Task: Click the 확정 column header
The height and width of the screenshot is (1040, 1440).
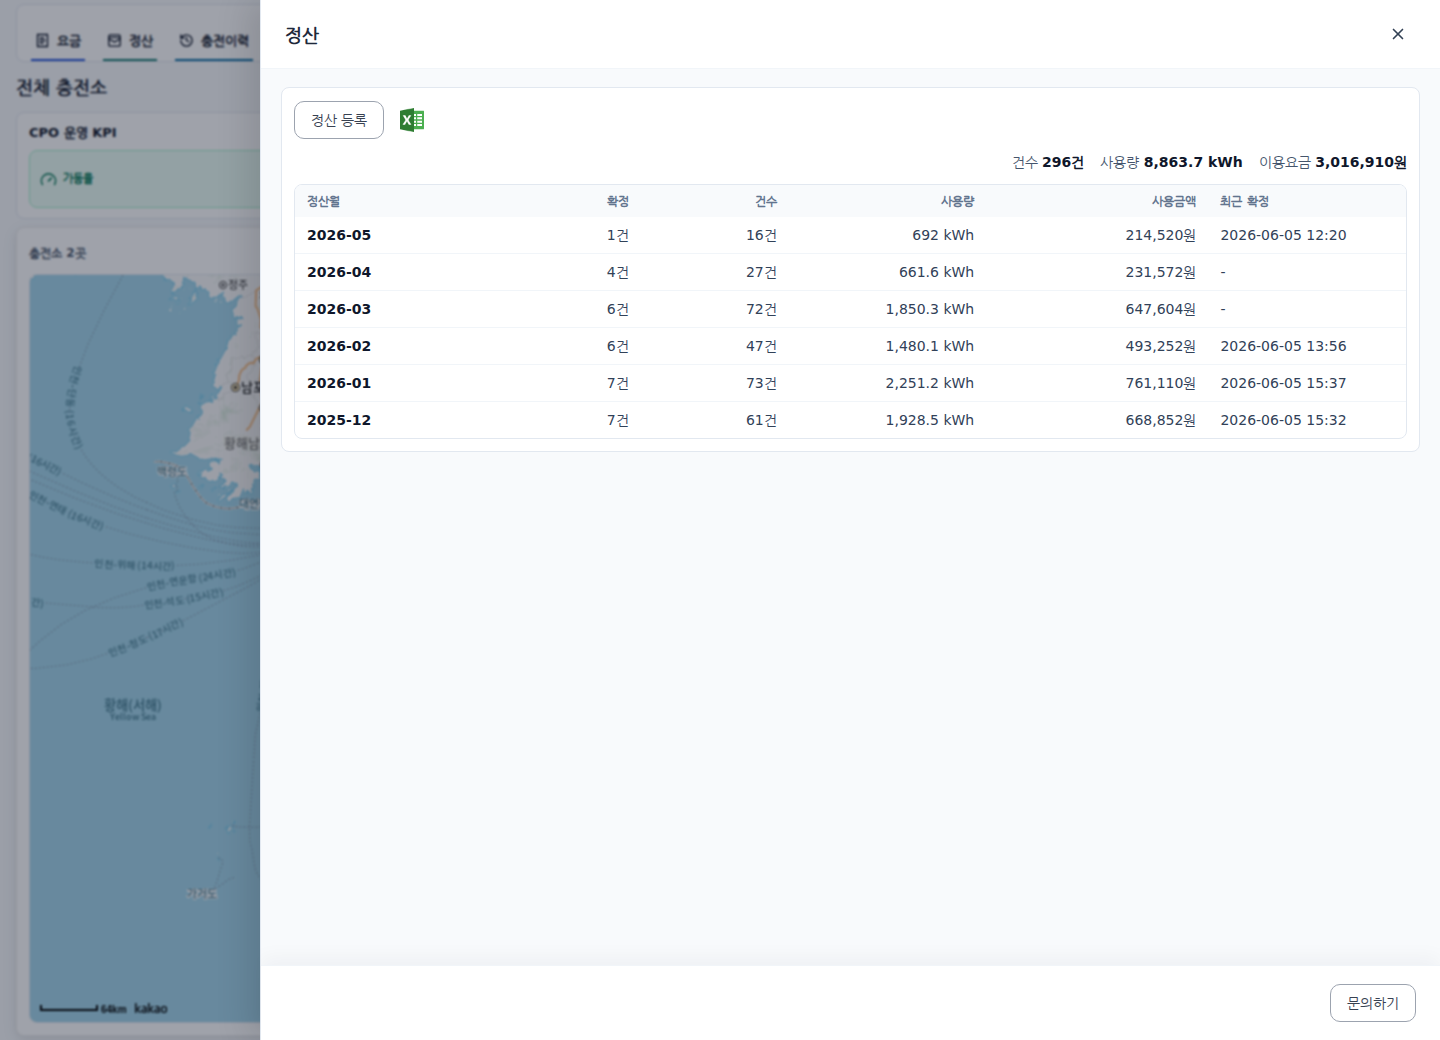Action: tap(618, 201)
